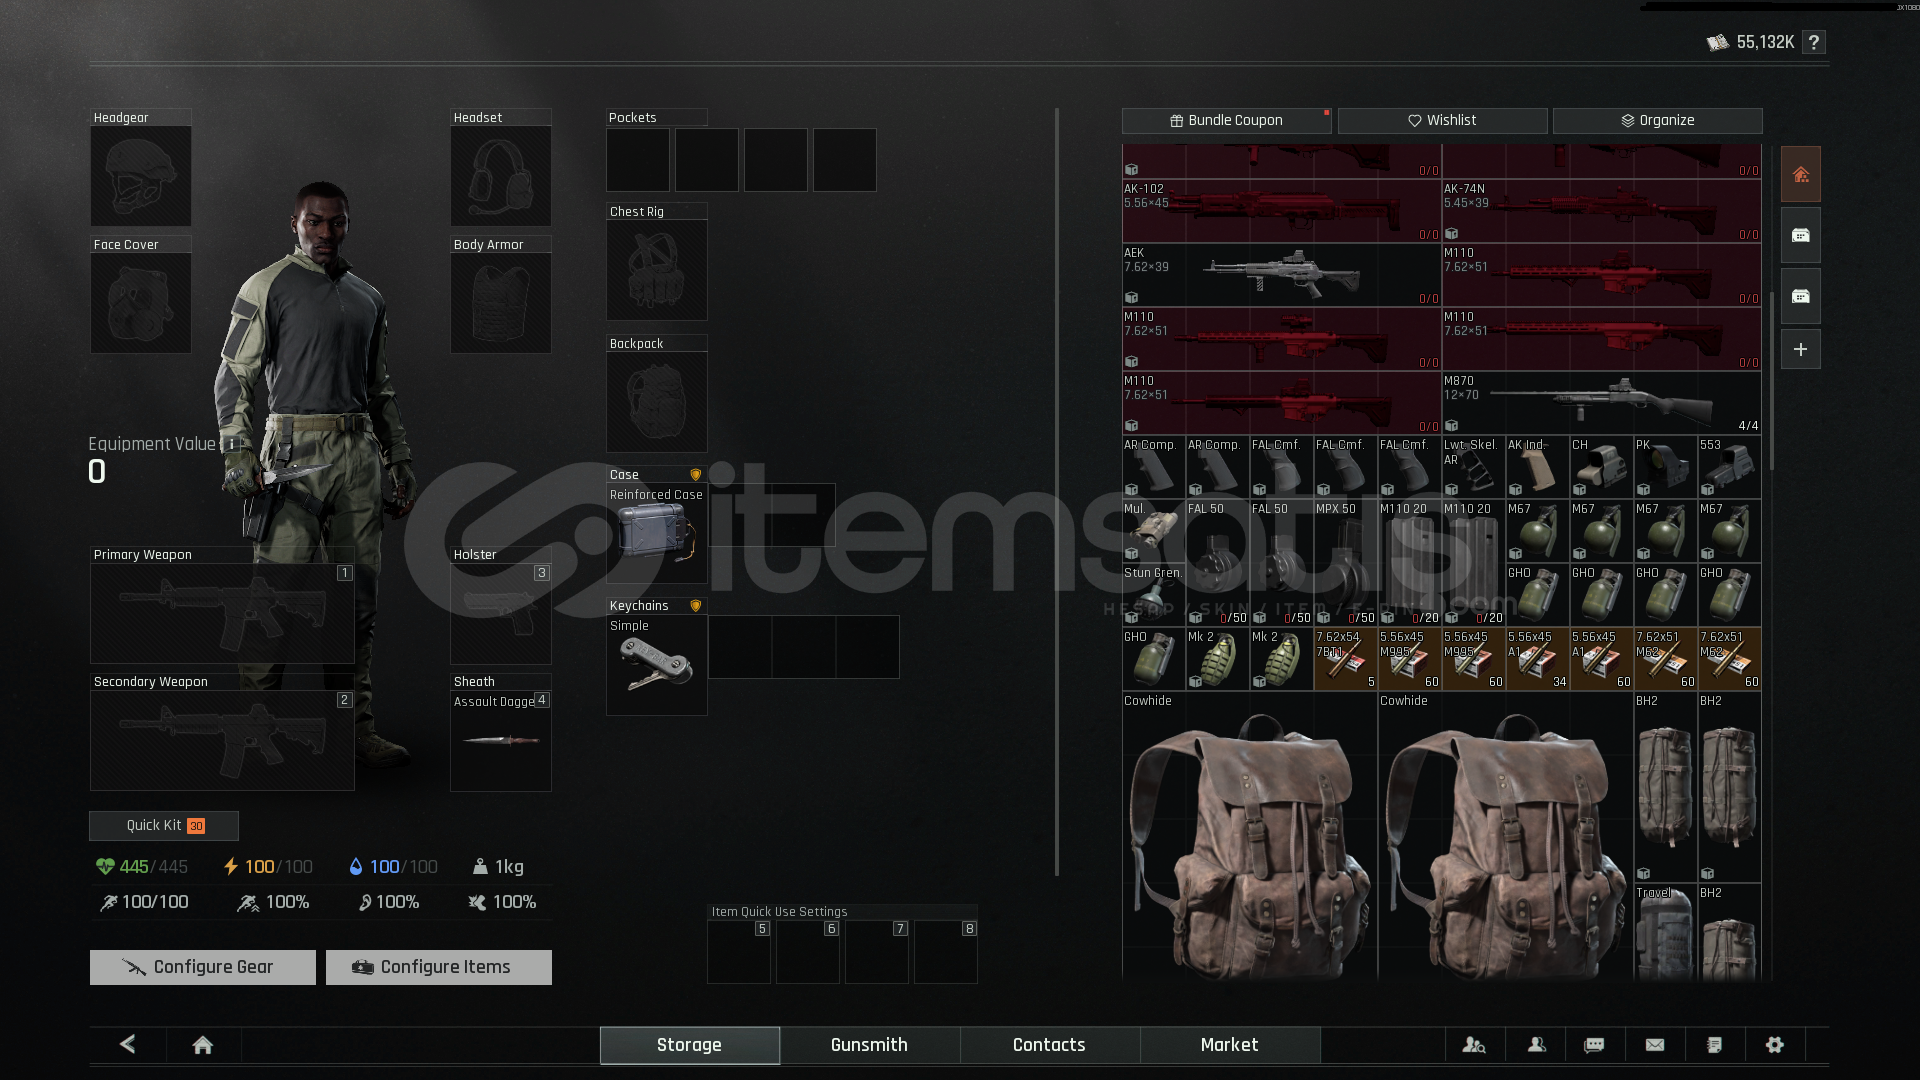Open the second storage container tab
The image size is (1920, 1080).
click(1800, 236)
